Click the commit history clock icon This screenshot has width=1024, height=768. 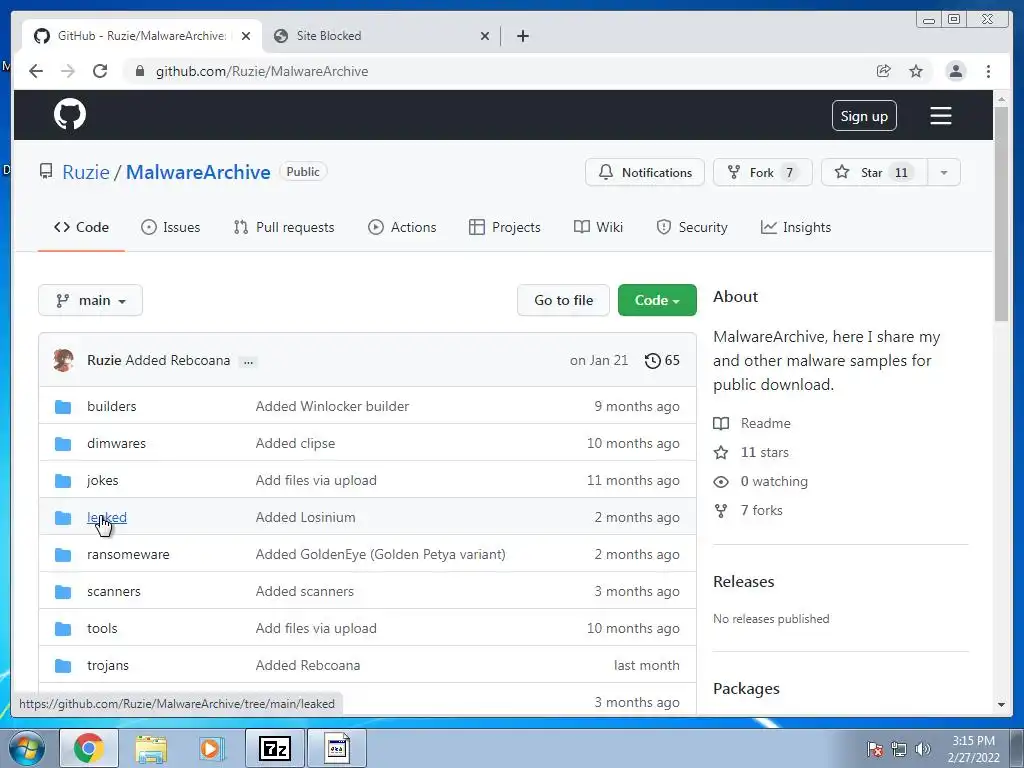pos(652,360)
